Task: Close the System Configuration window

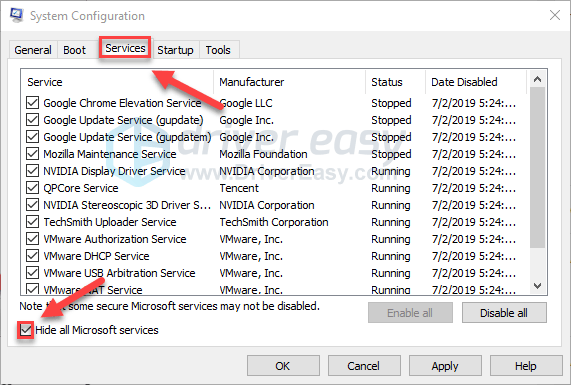Action: 555,15
